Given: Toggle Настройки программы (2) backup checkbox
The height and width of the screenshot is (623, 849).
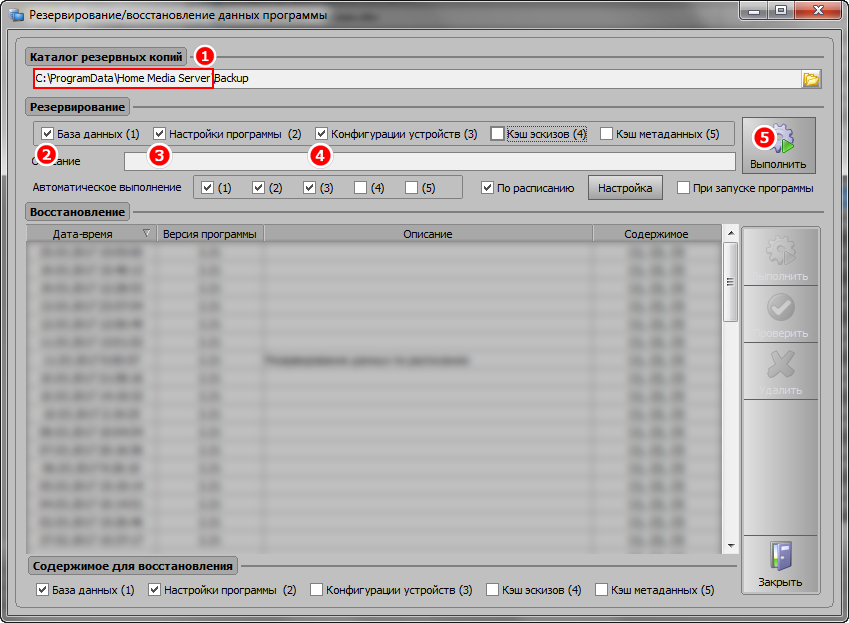Looking at the screenshot, I should (160, 134).
